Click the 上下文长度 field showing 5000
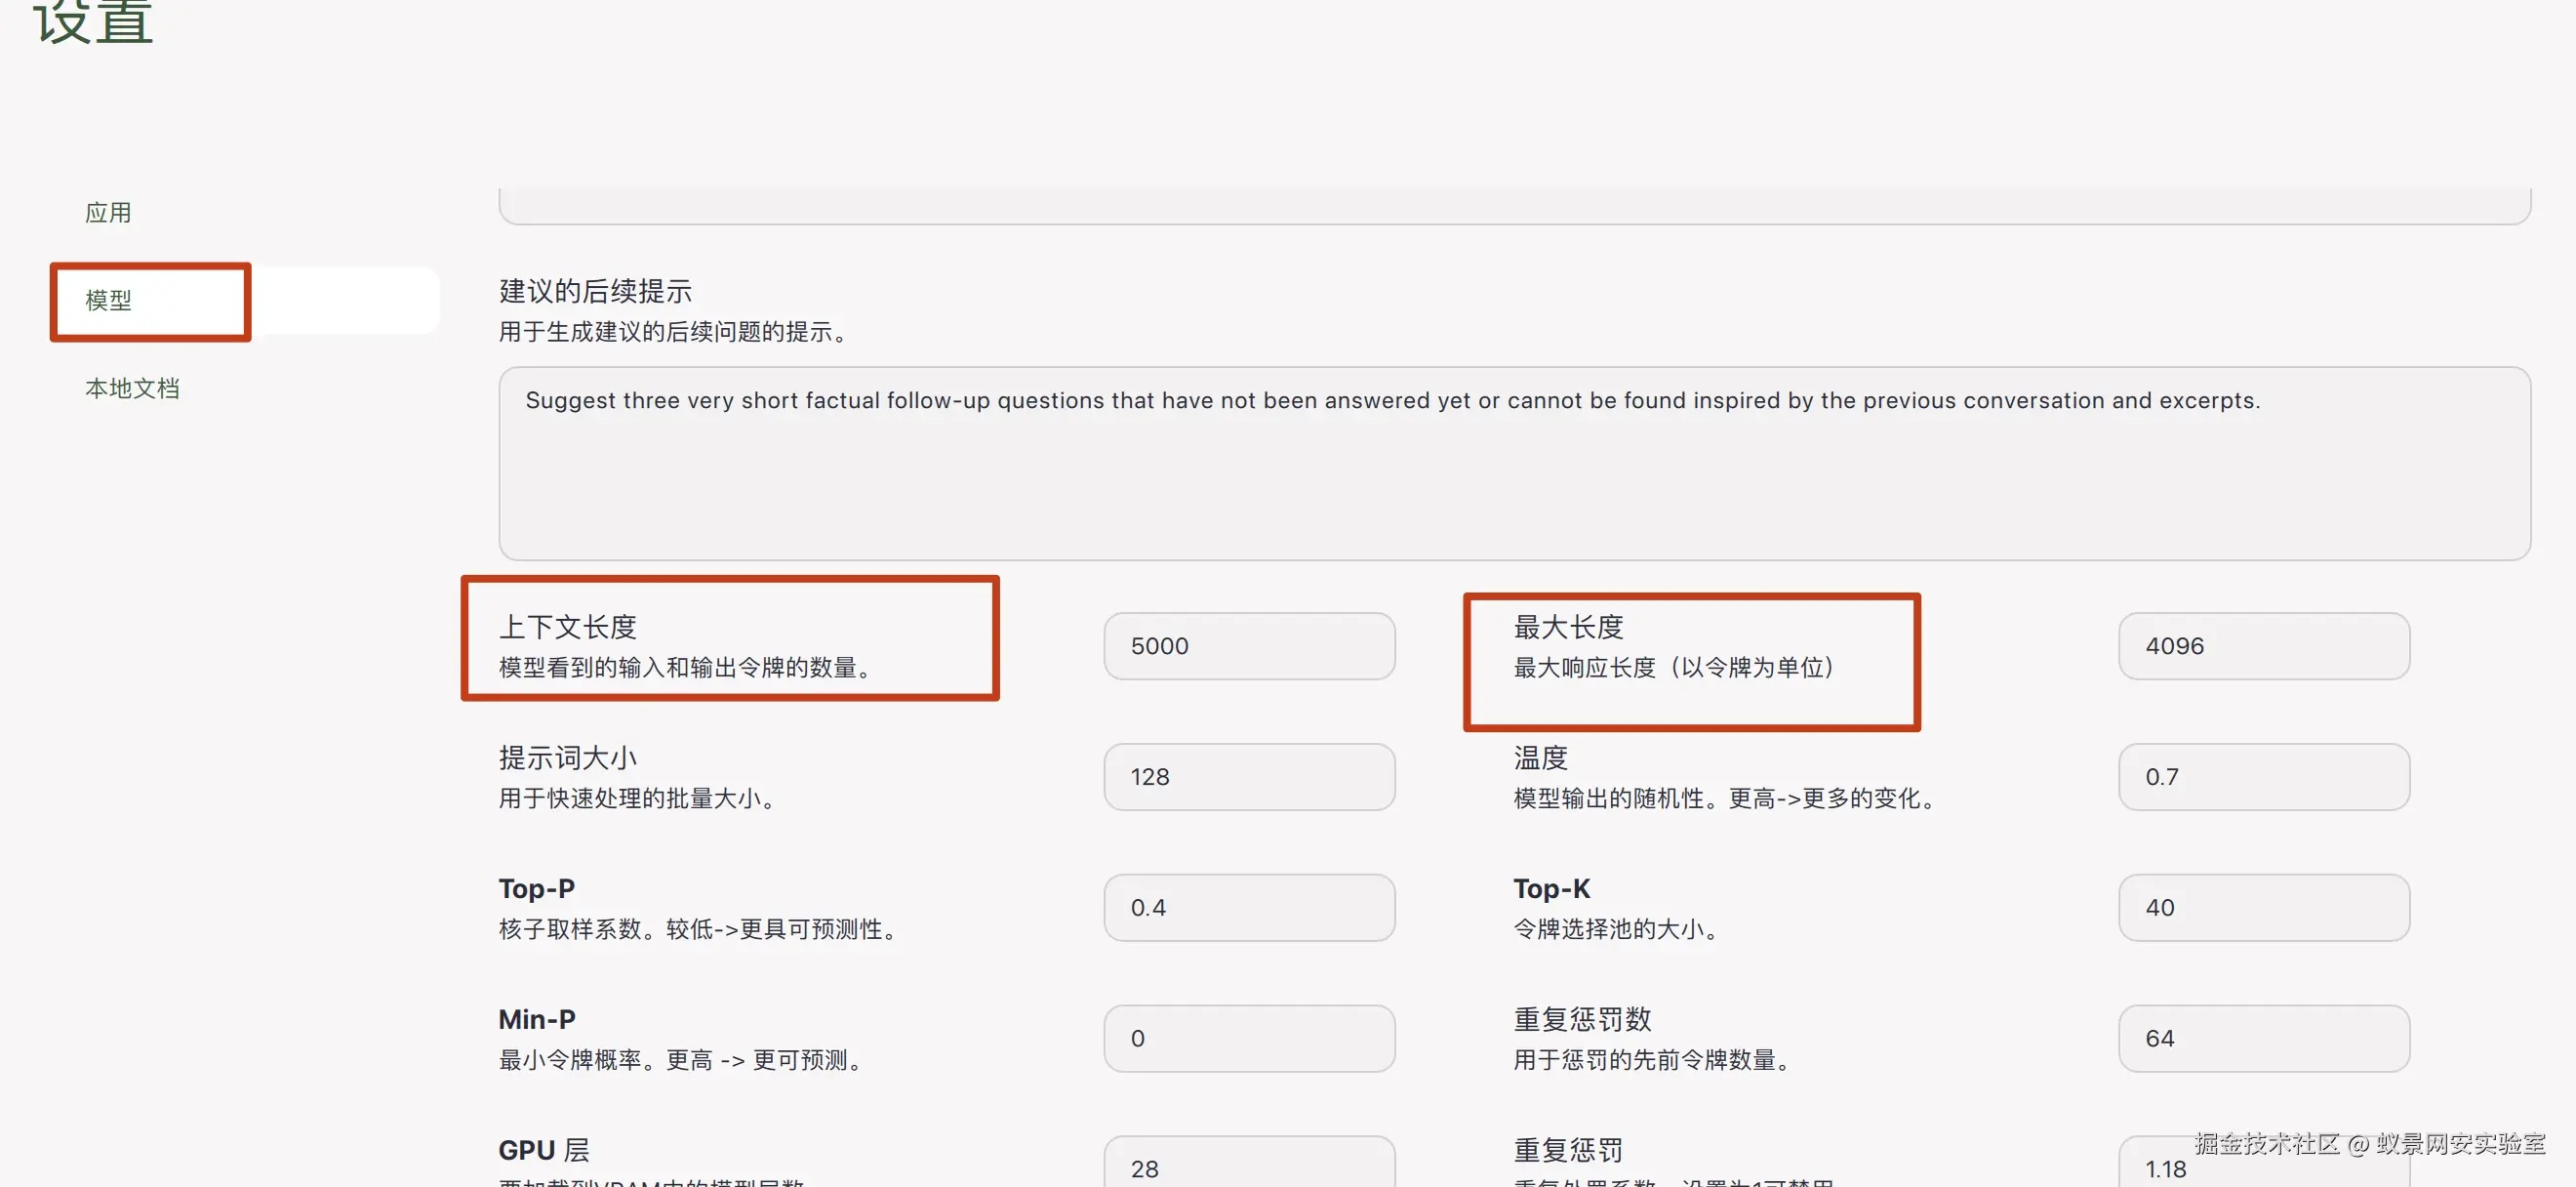Screen dimensions: 2576x1187 pyautogui.click(x=1248, y=646)
